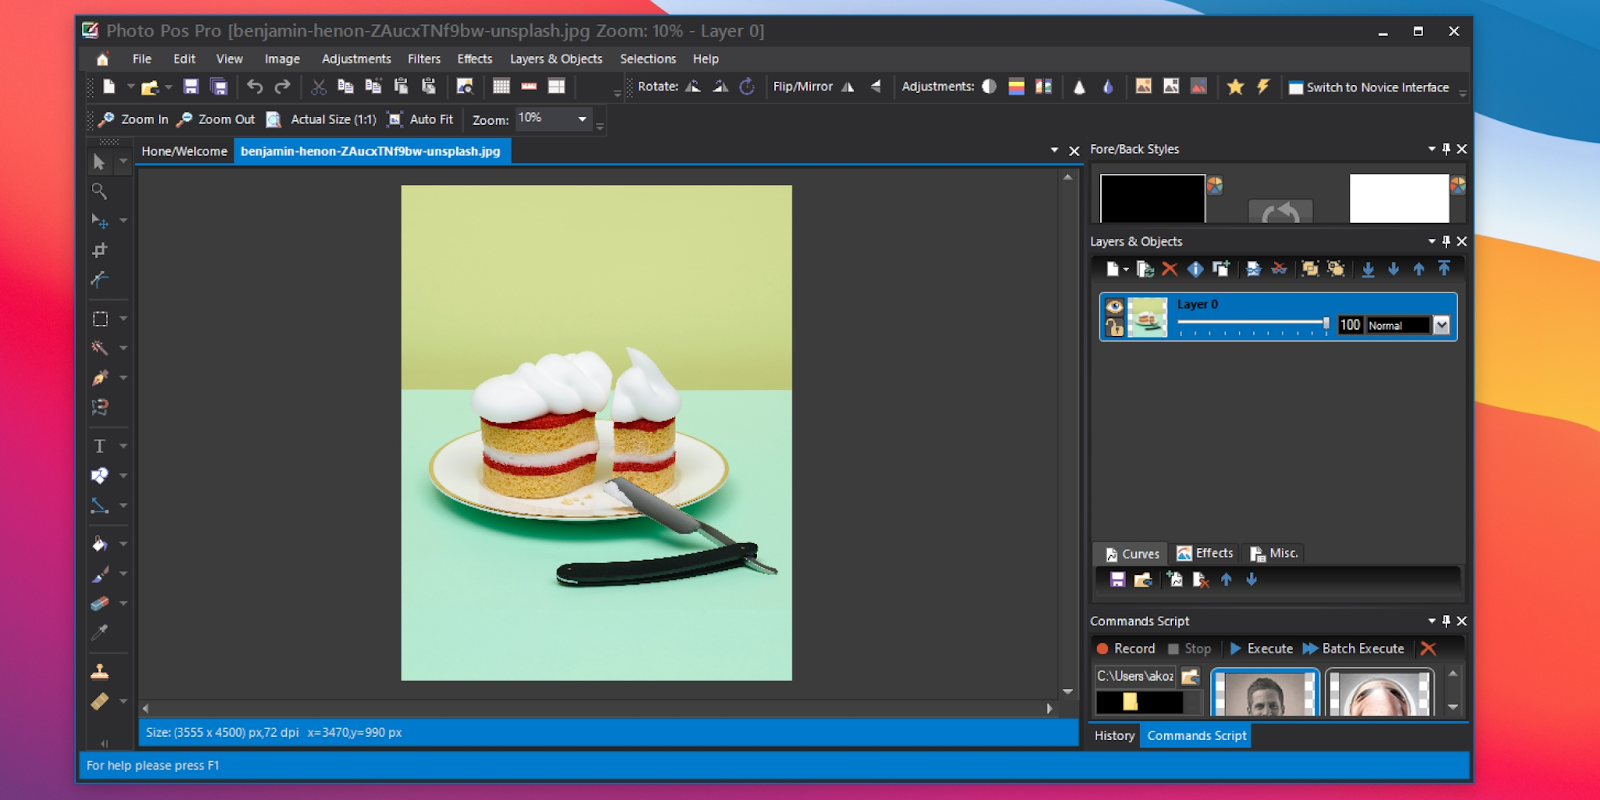The height and width of the screenshot is (800, 1600).
Task: Swap fore and back colors arrow button
Action: coord(1280,211)
